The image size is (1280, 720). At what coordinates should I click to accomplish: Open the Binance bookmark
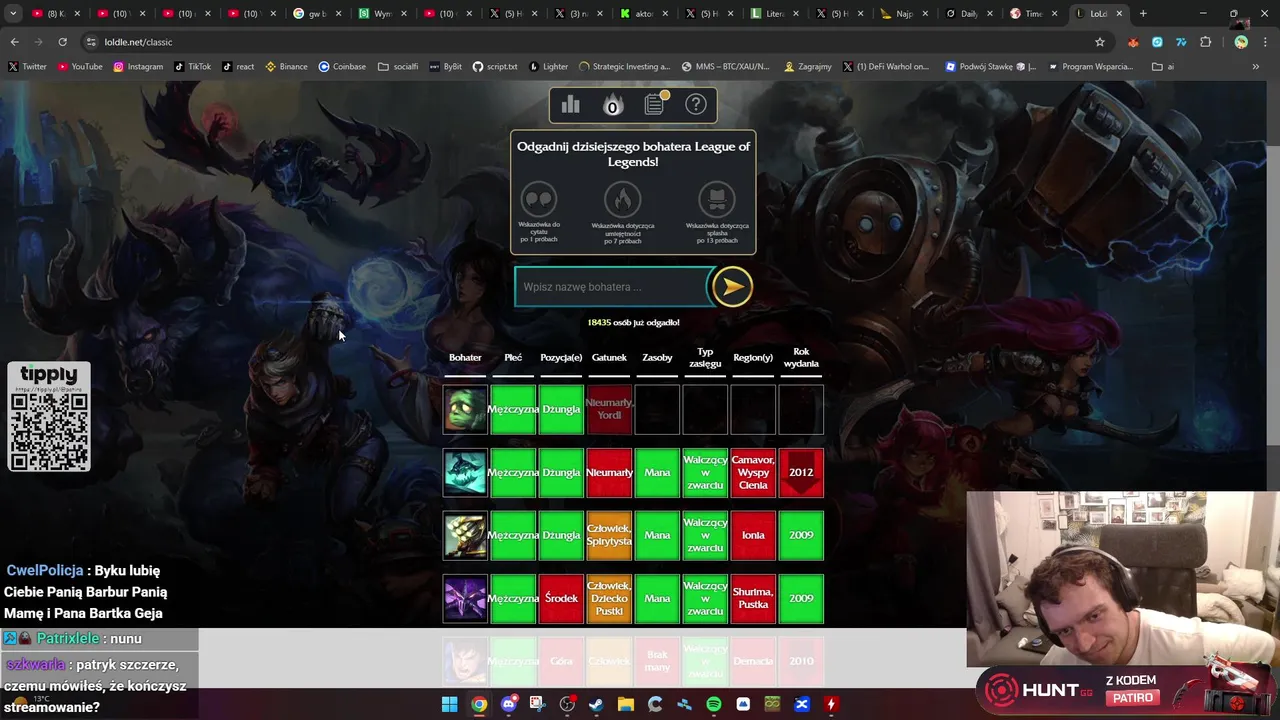pos(286,66)
